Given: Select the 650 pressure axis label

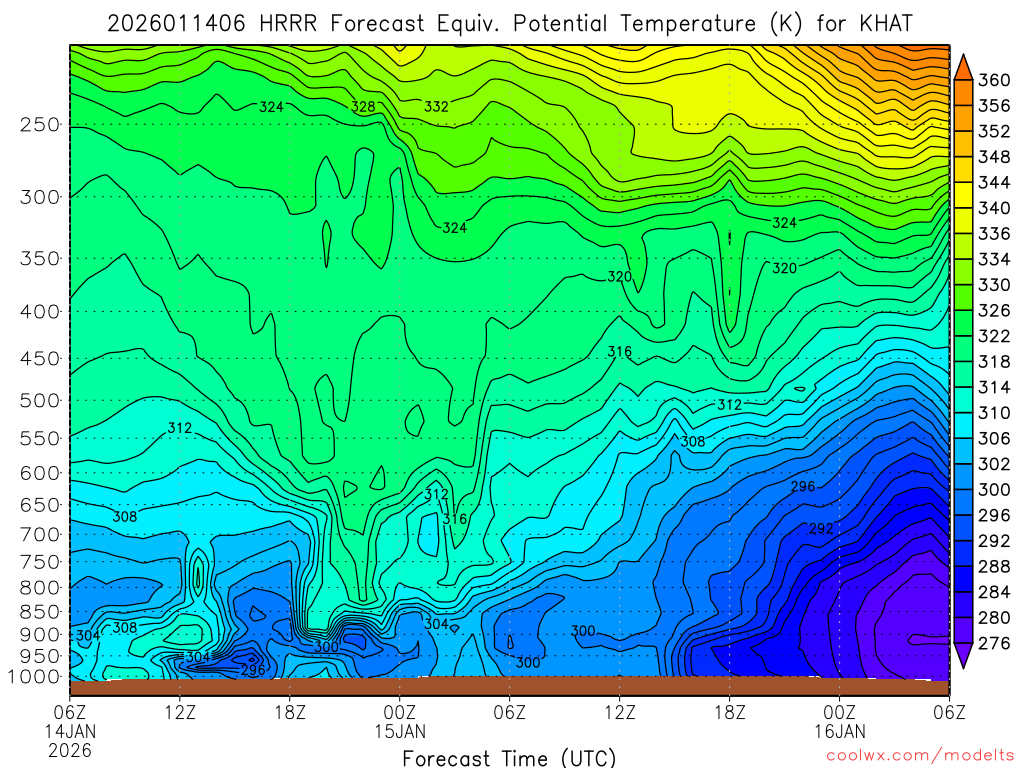Looking at the screenshot, I should pos(40,505).
